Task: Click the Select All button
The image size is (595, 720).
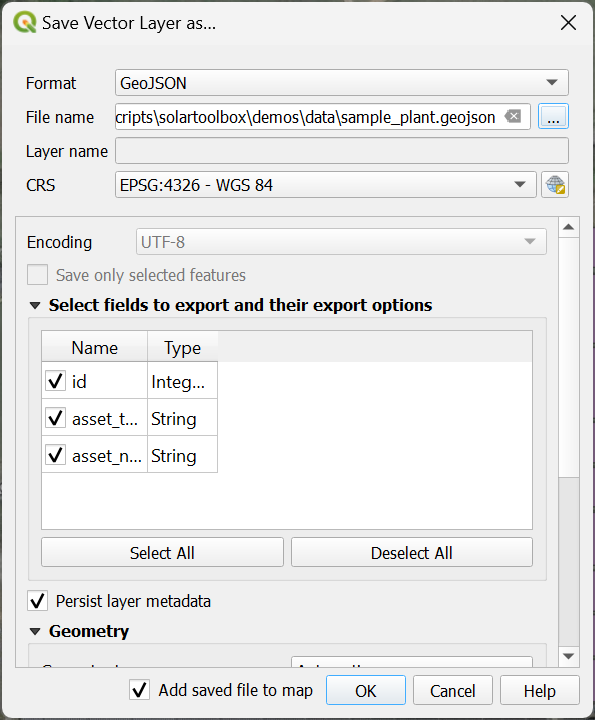Action: [163, 552]
